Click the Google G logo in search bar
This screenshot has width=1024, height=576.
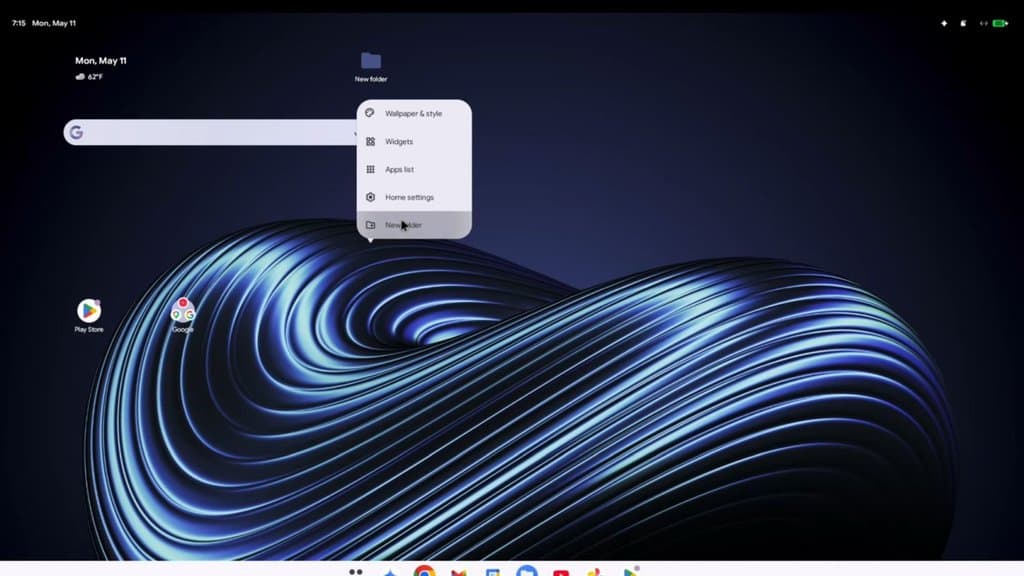point(76,133)
